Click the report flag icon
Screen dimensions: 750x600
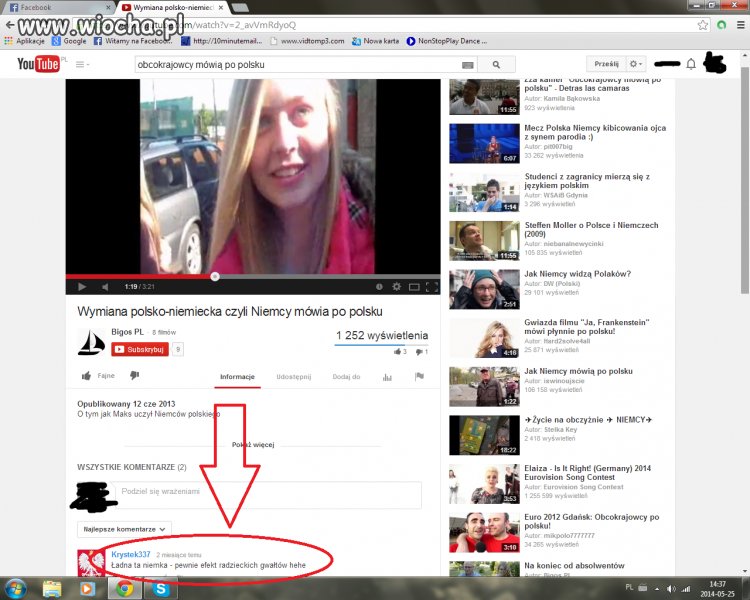[419, 377]
